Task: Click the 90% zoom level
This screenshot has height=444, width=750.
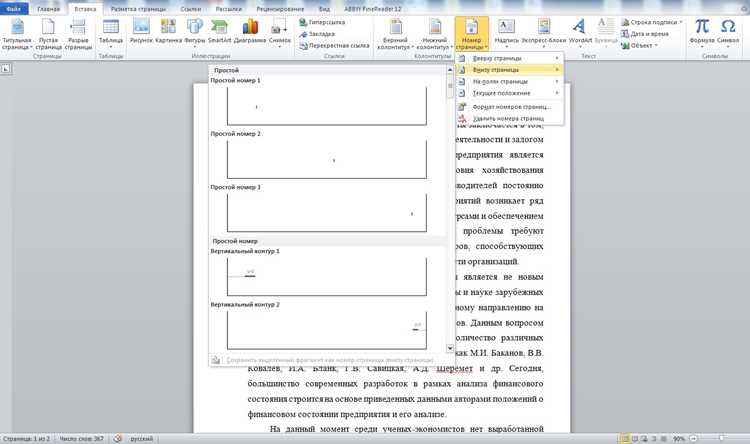Action: (679, 438)
